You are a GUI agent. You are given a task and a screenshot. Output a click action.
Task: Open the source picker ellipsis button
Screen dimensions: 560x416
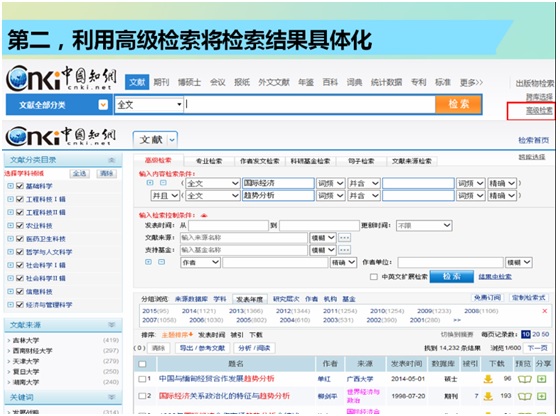(344, 238)
